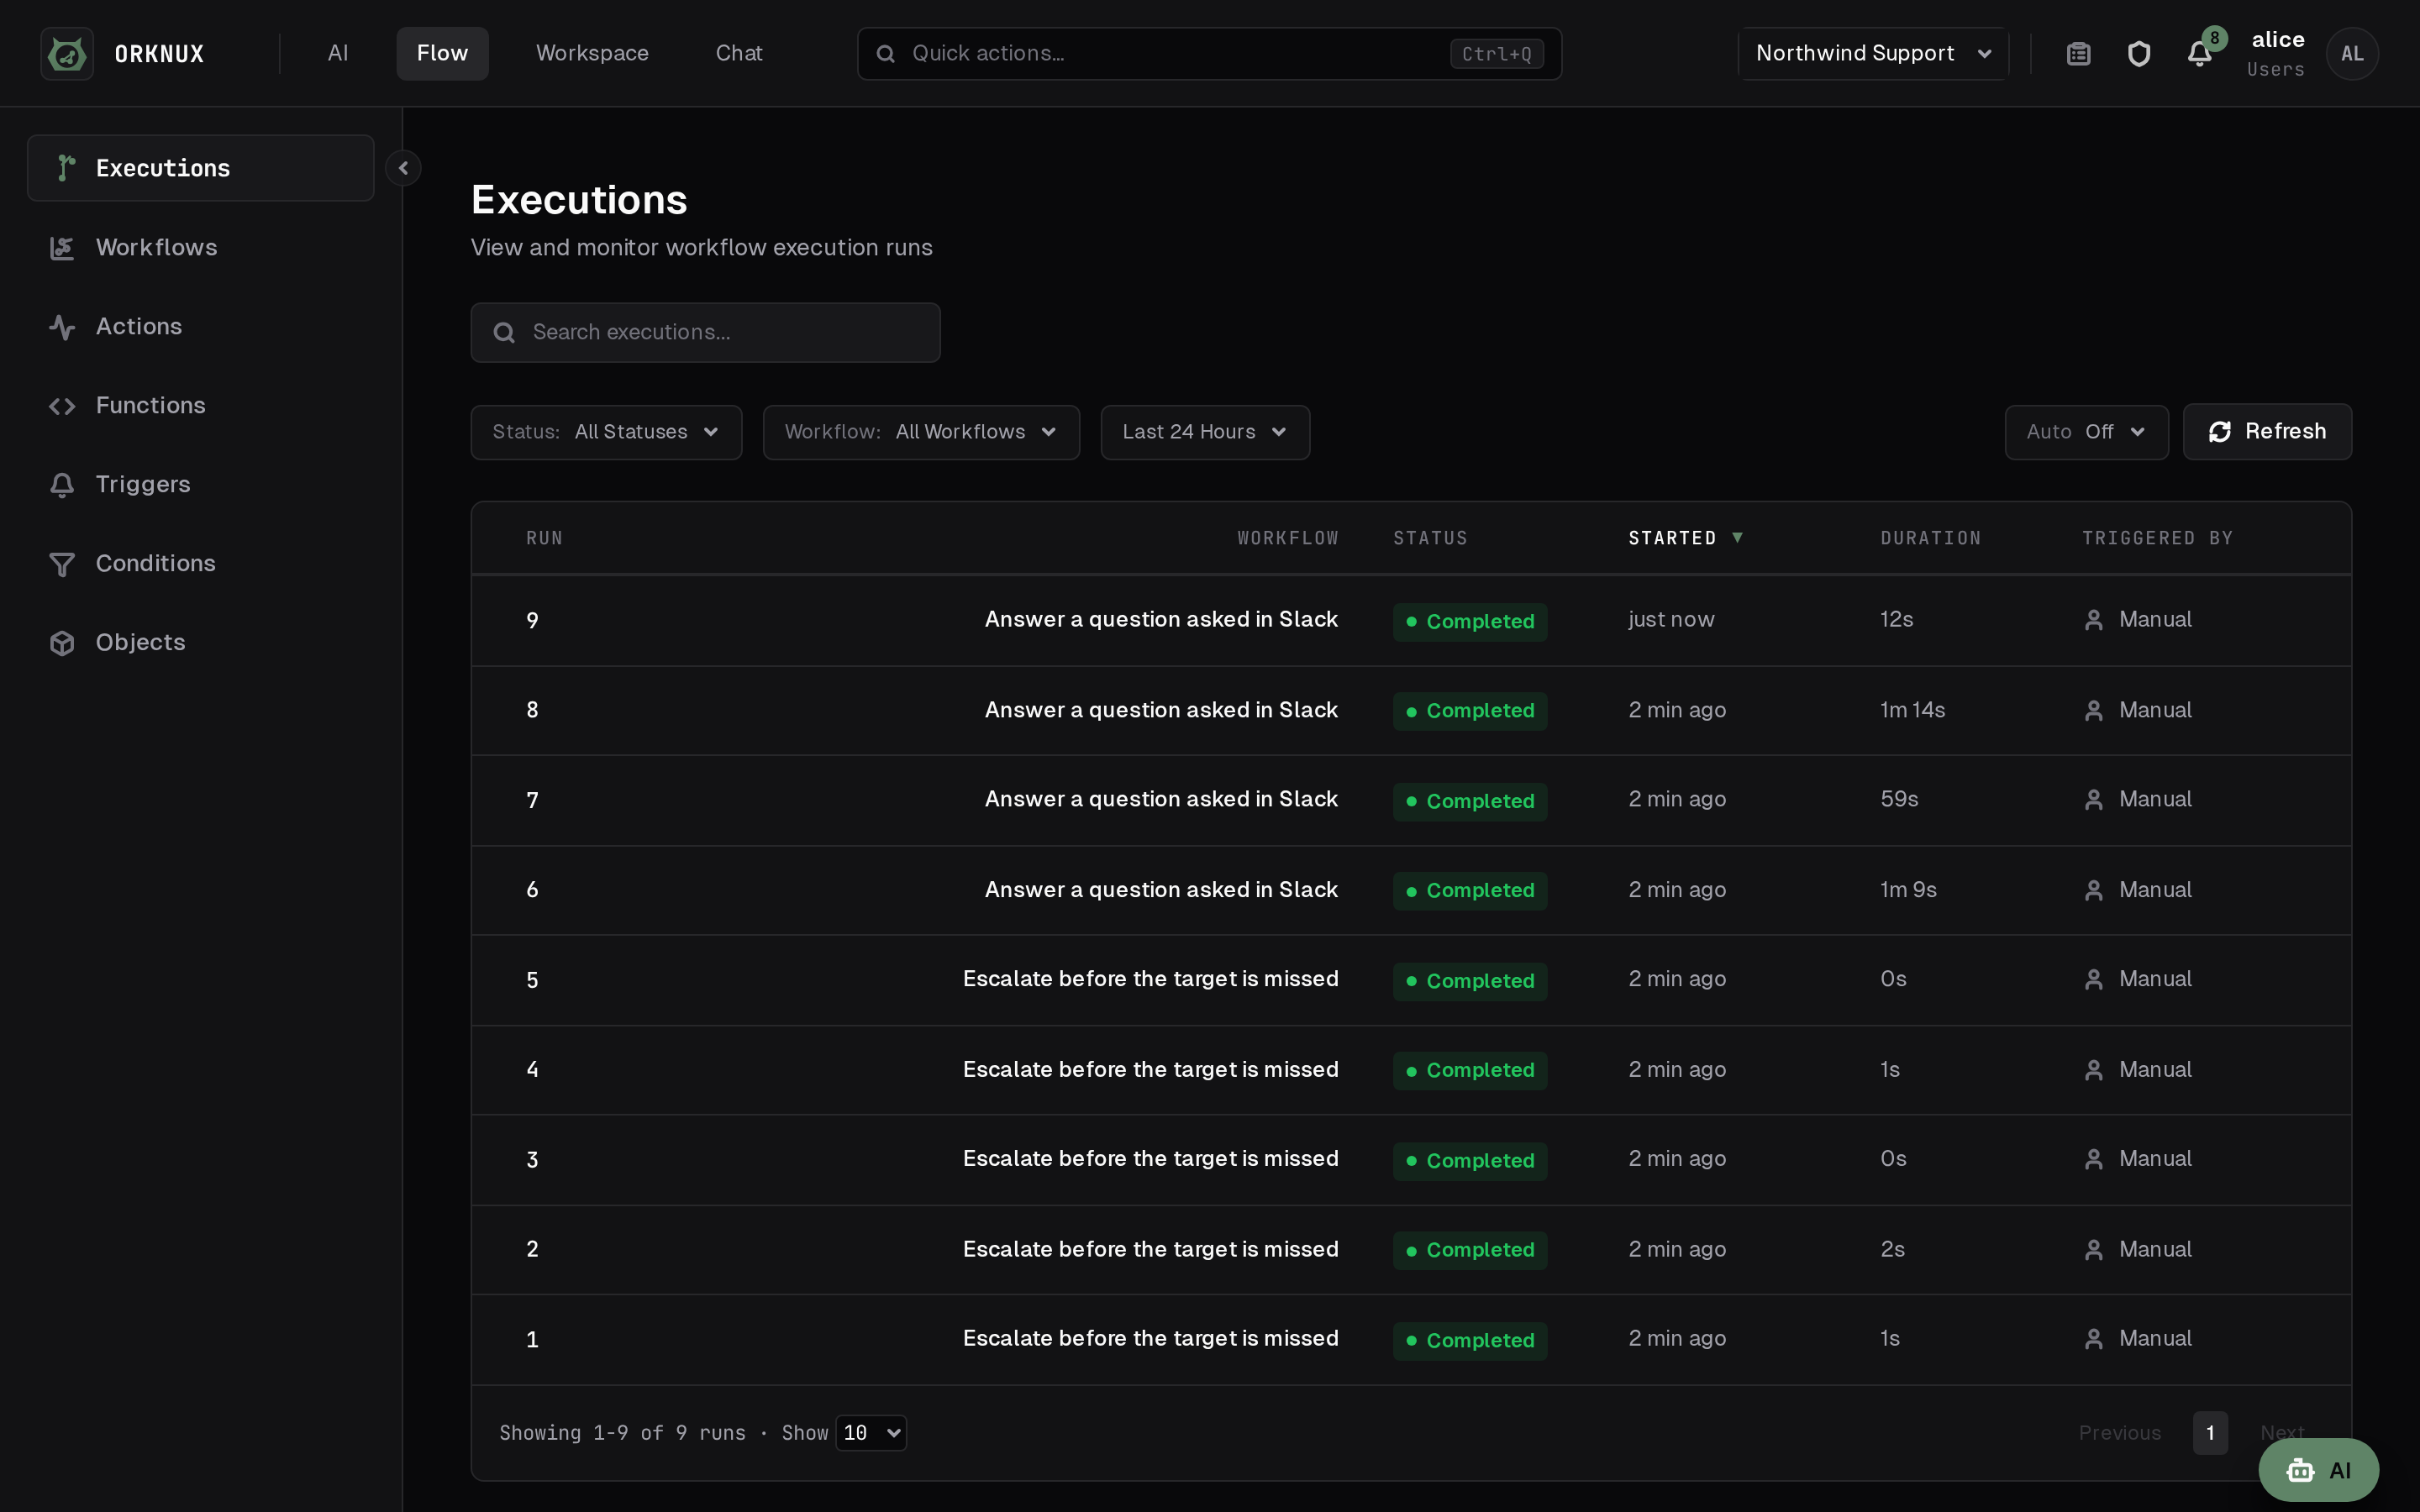Click the user icon beside Manual in run 9
The width and height of the screenshot is (2420, 1512).
(x=2093, y=620)
